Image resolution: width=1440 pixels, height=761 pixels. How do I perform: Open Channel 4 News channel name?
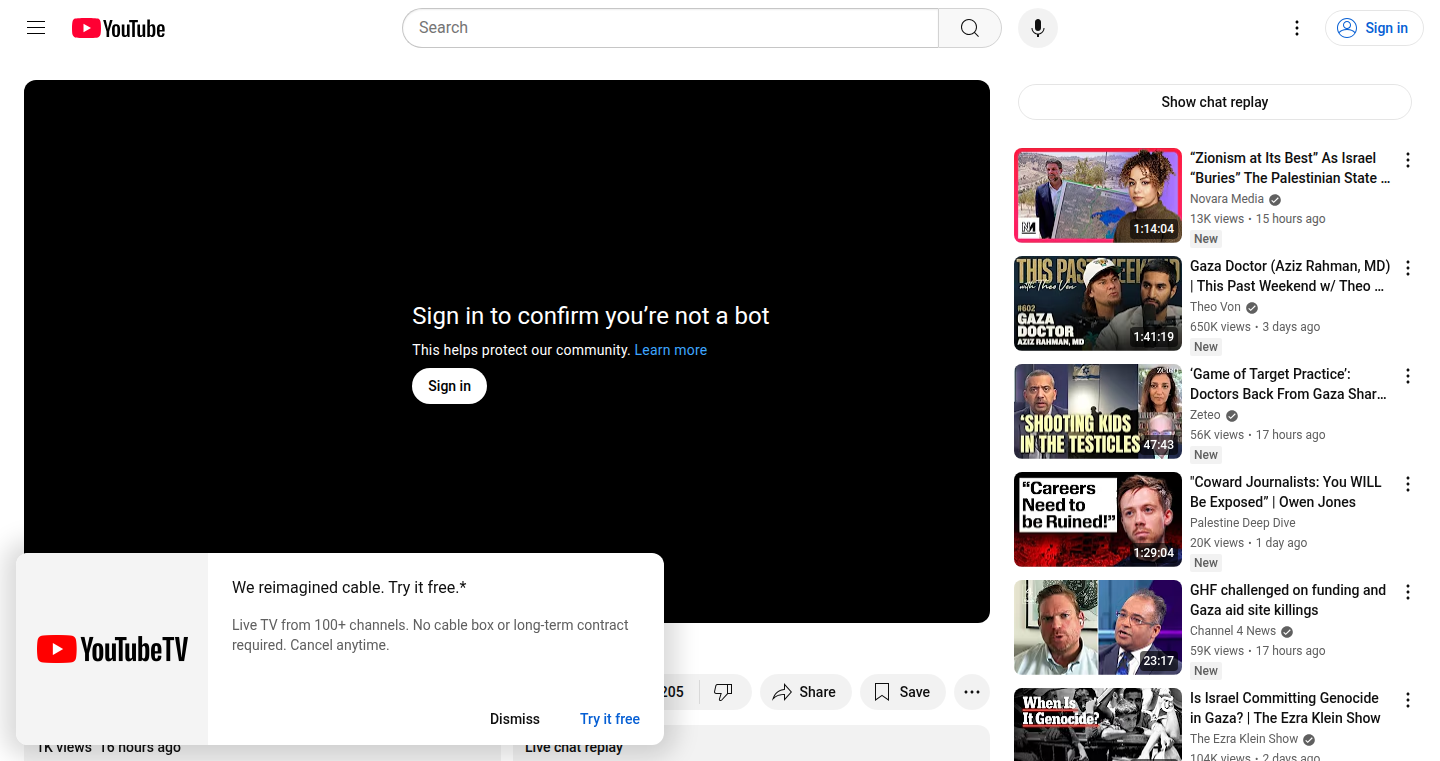(x=1233, y=631)
